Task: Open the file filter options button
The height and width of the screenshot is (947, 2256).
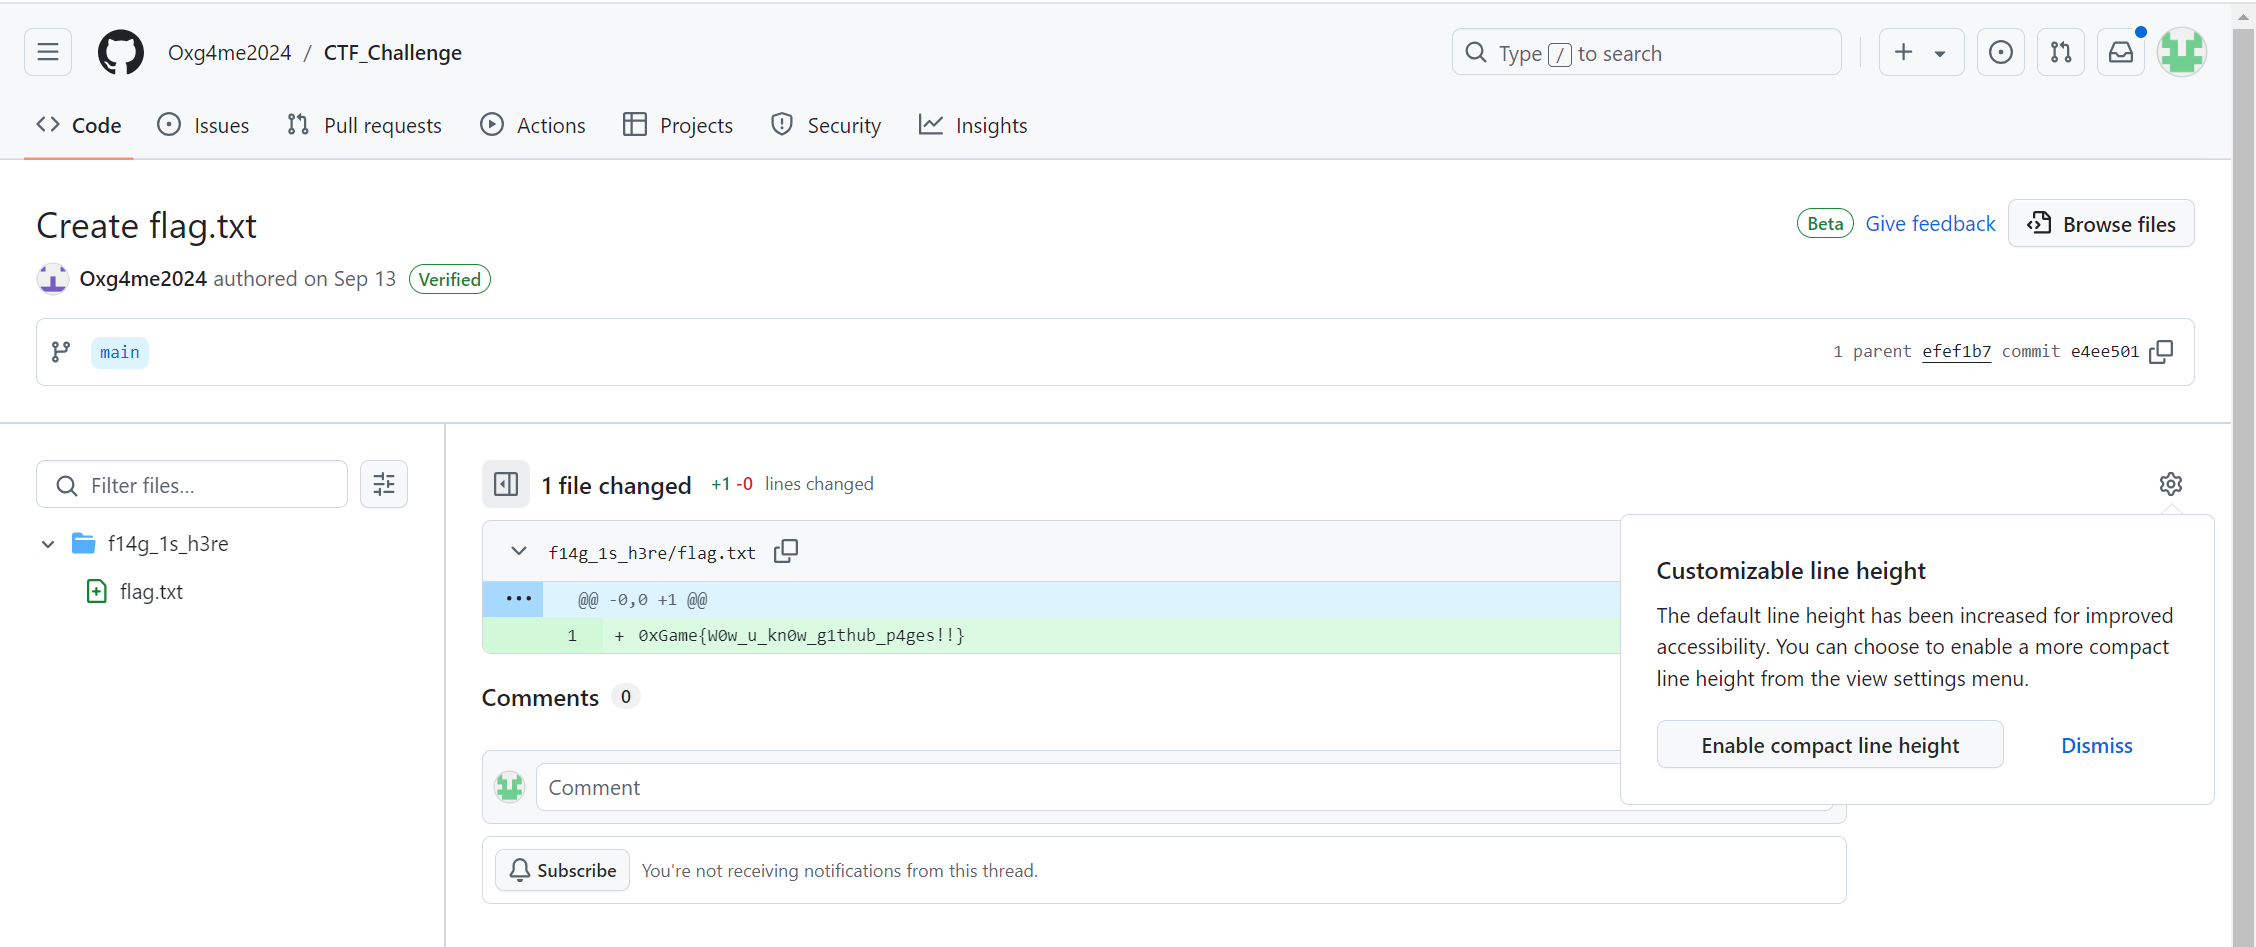Action: pyautogui.click(x=384, y=485)
